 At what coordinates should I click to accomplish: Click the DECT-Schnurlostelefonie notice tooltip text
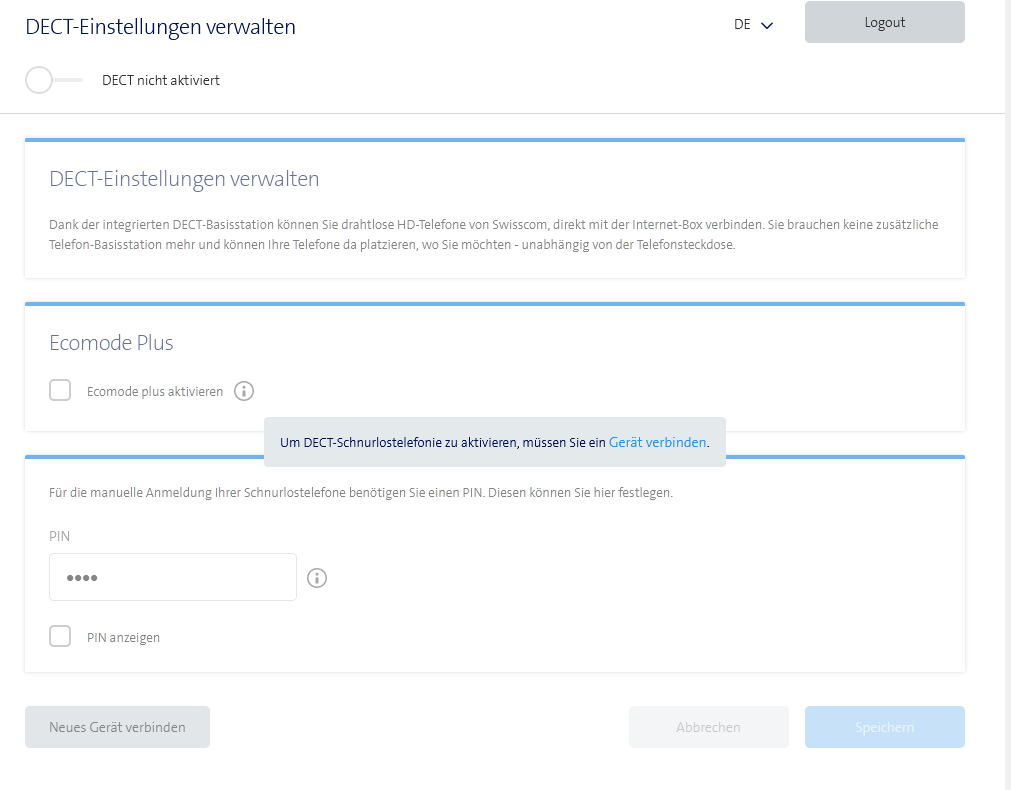click(x=443, y=442)
